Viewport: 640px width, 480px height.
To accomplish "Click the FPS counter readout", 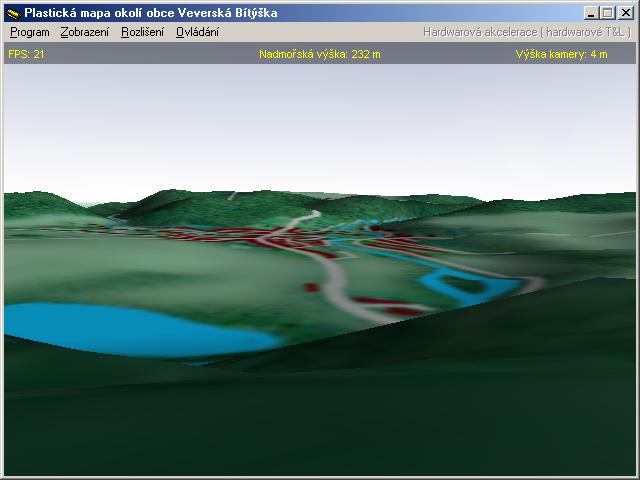I will (x=26, y=54).
